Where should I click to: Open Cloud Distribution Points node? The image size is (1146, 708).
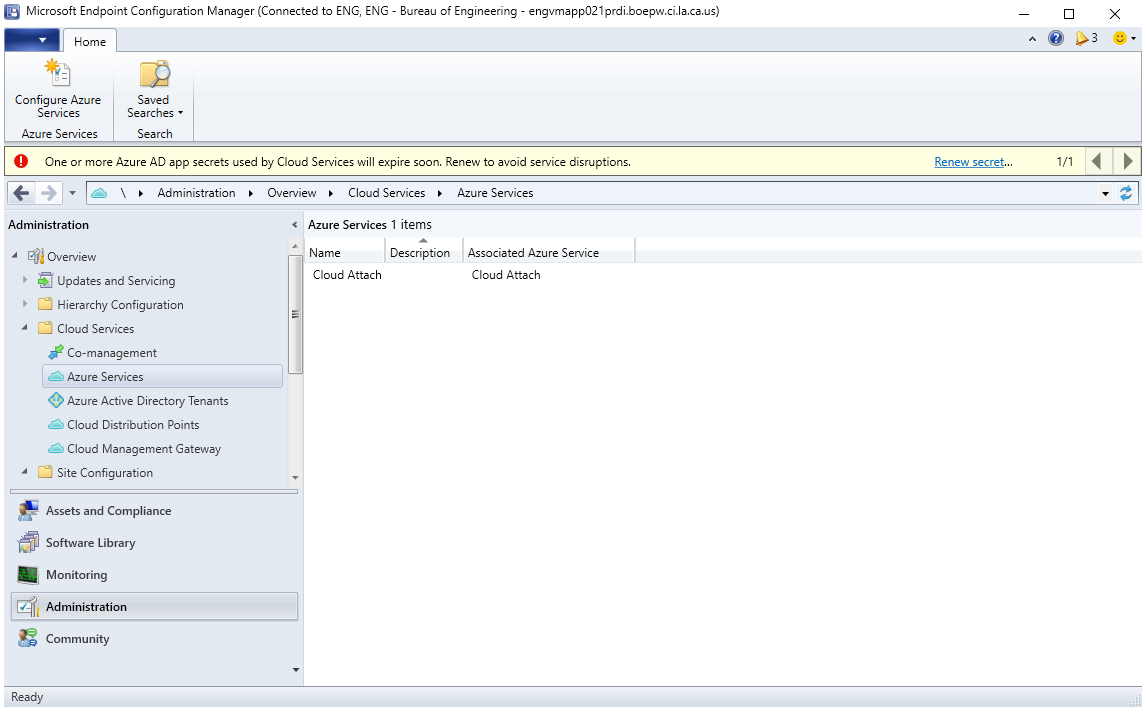click(x=133, y=425)
